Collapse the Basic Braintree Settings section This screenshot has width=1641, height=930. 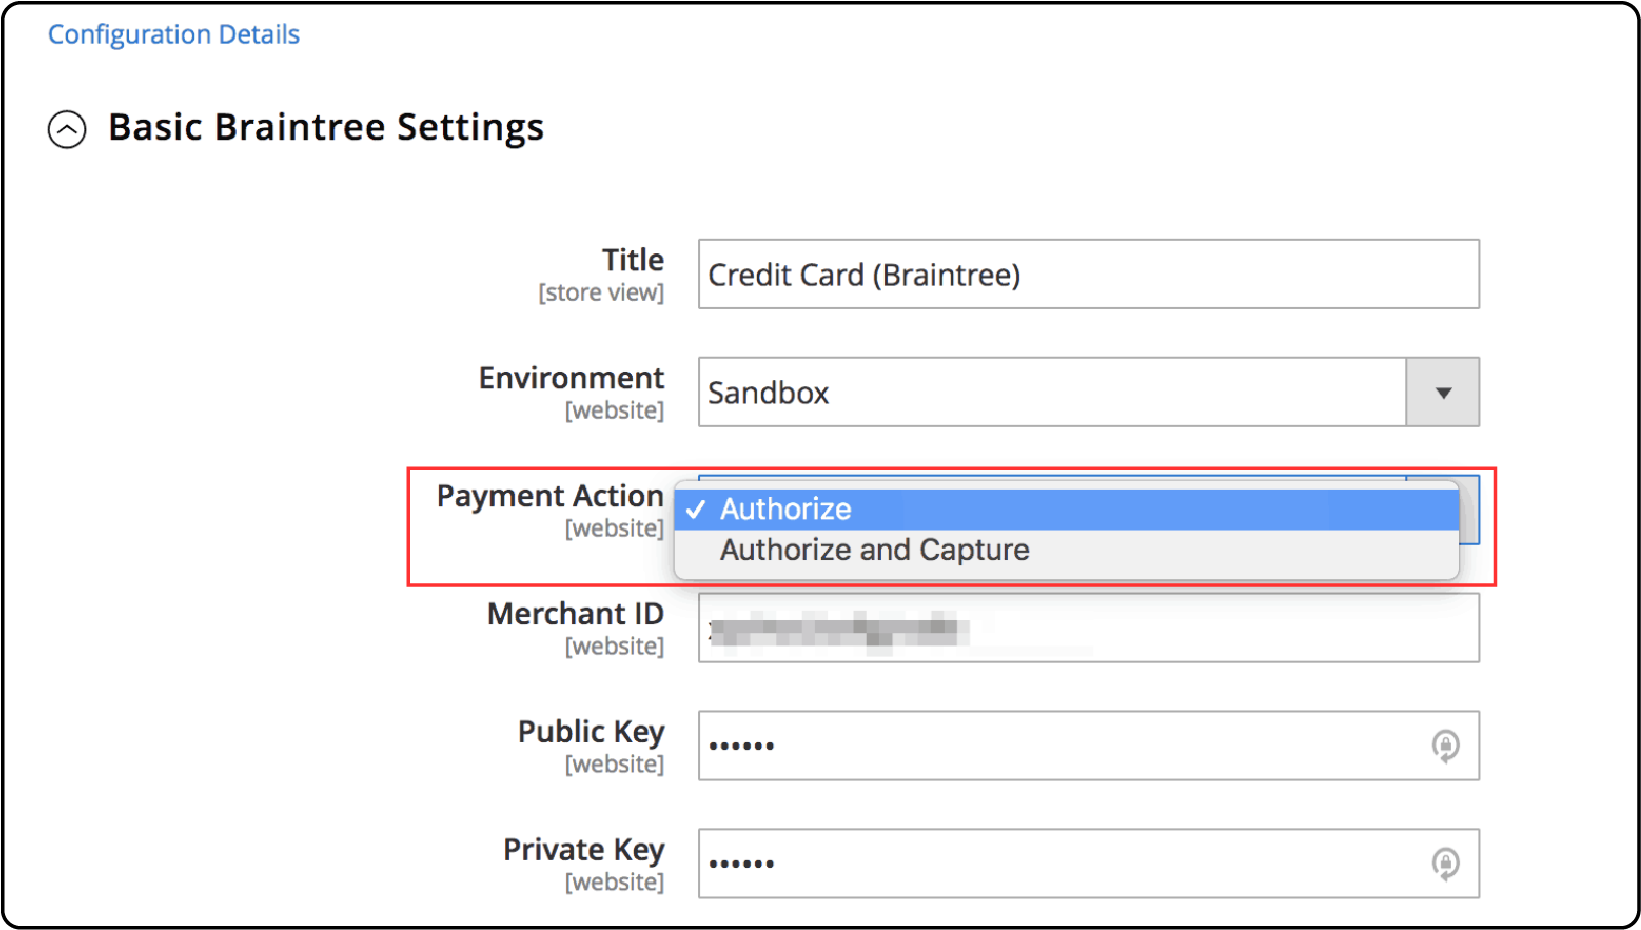coord(67,129)
